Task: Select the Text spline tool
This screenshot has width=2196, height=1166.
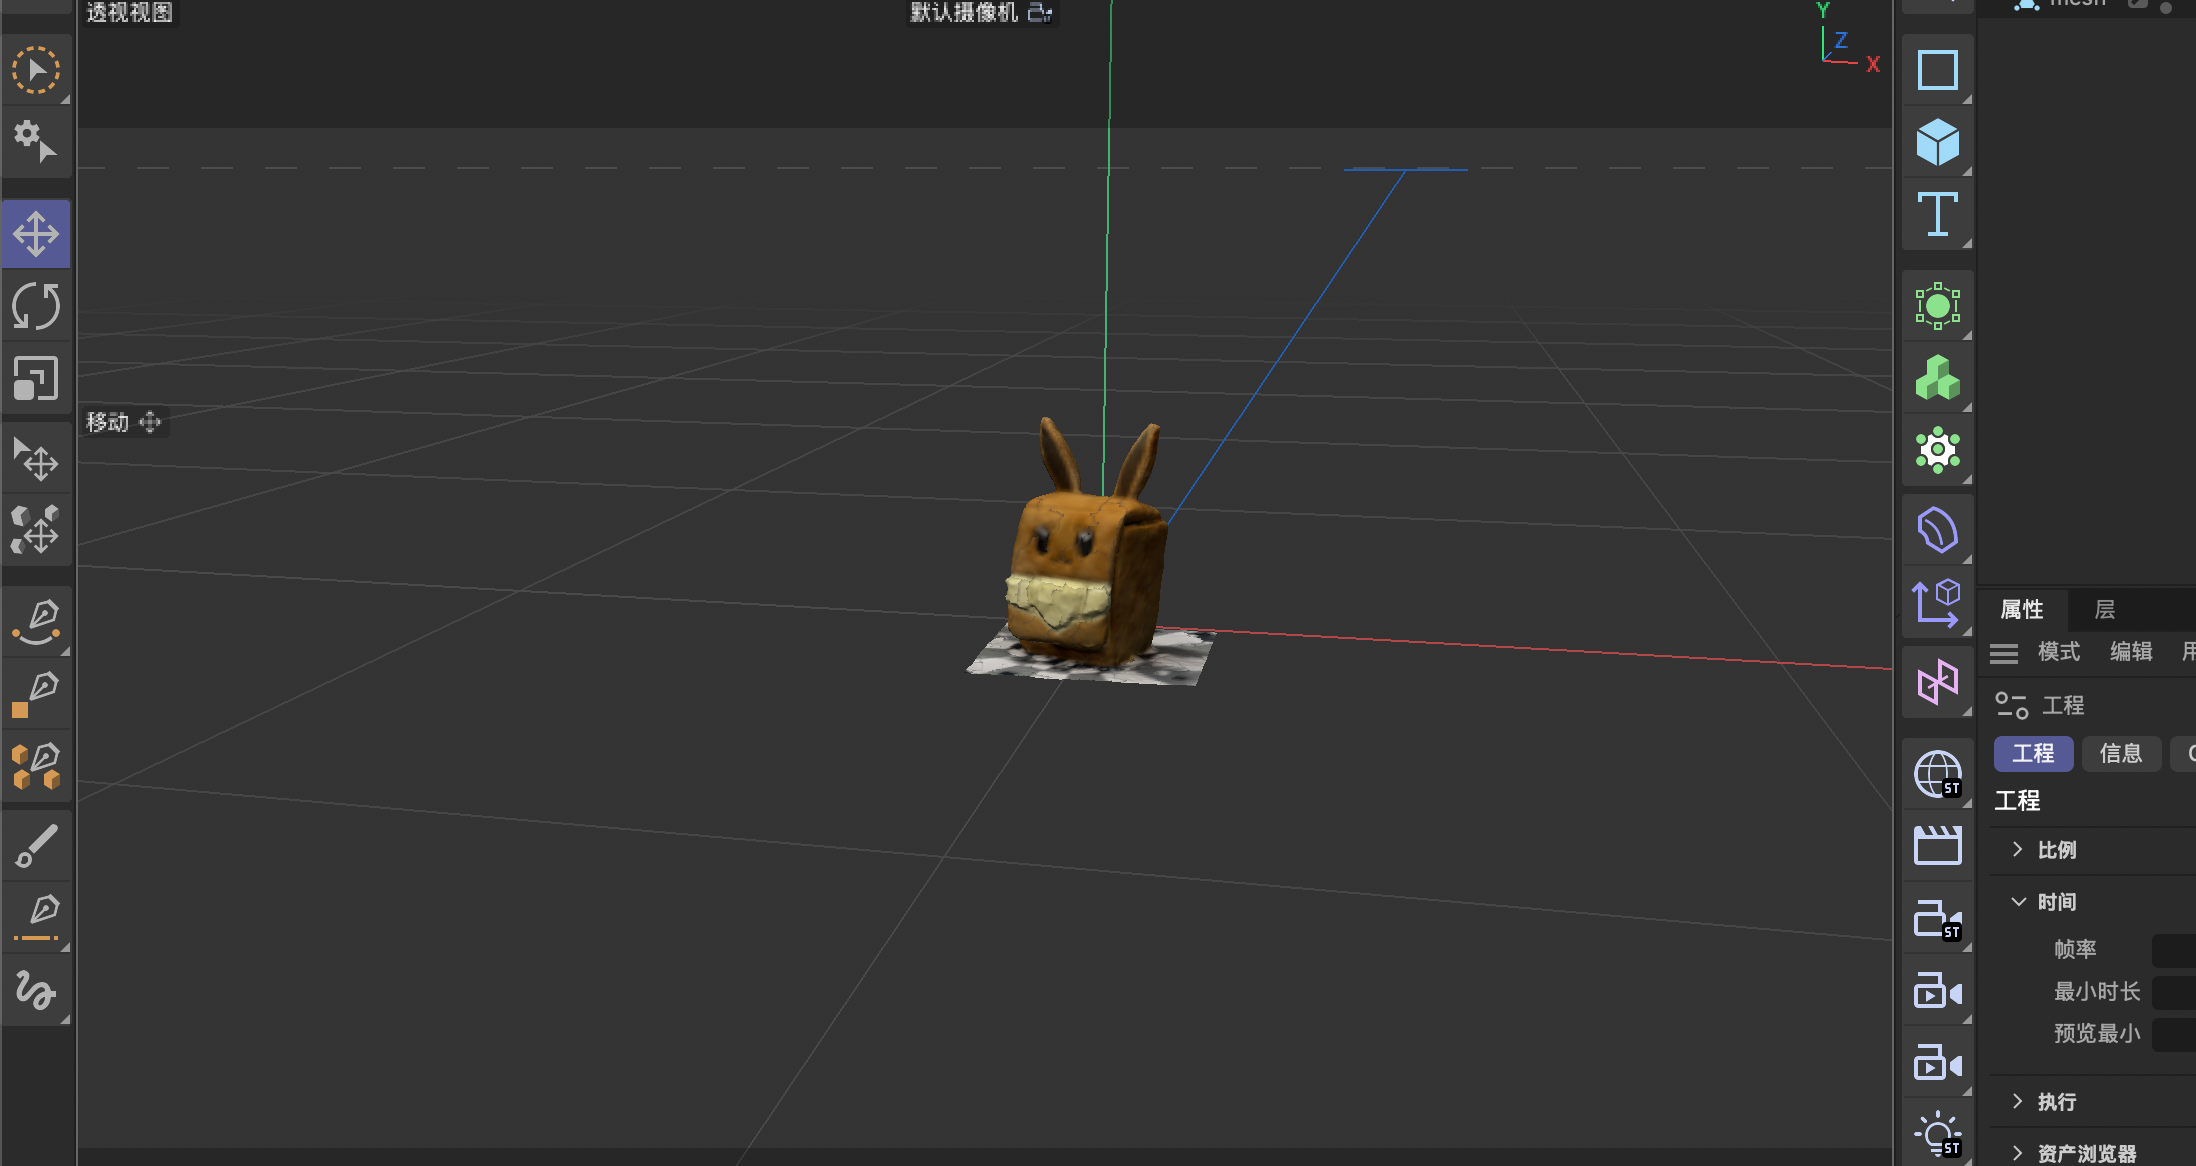Action: click(1938, 213)
